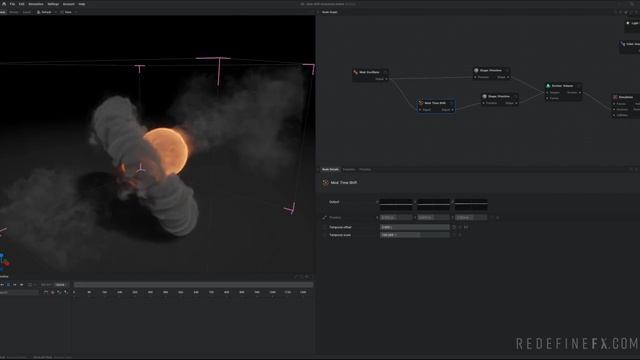The width and height of the screenshot is (640, 360).
Task: Switch to the Favorites tab
Action: [x=349, y=169]
